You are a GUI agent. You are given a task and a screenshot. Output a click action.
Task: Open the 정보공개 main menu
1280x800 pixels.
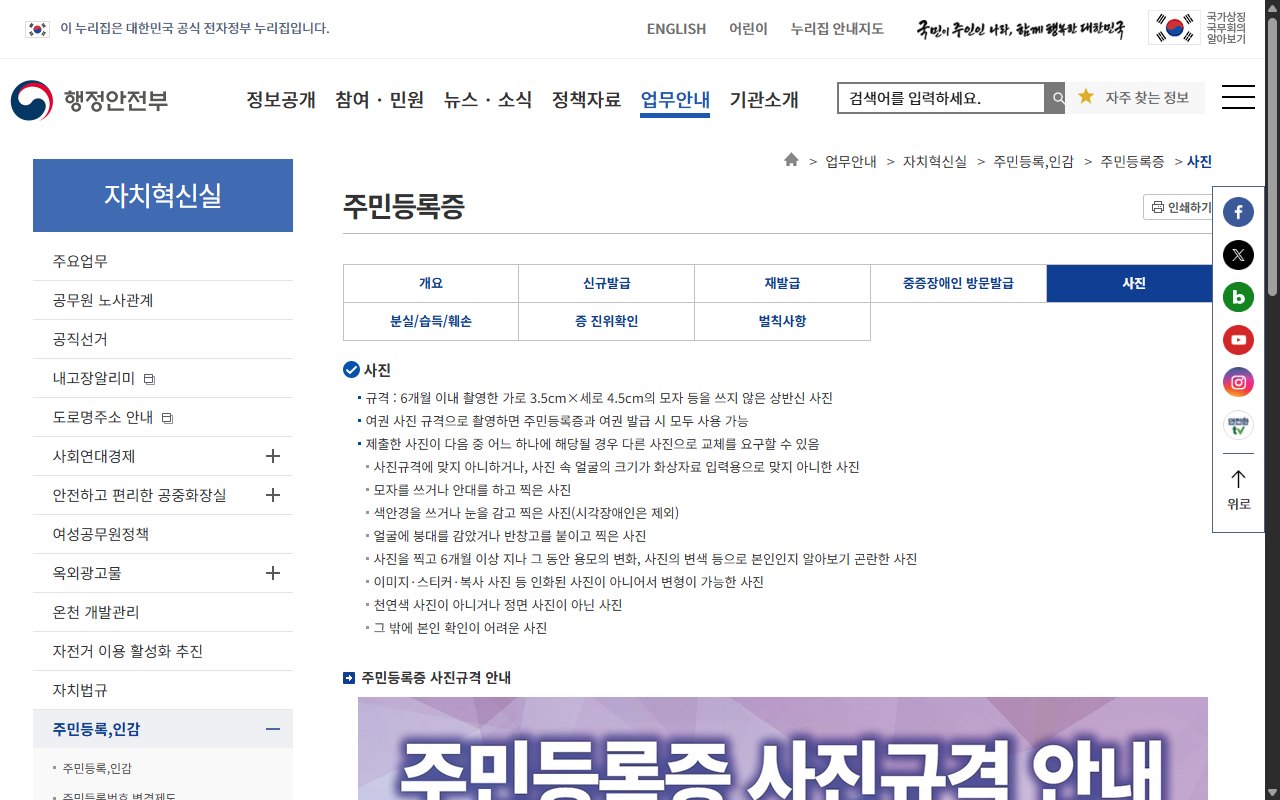[x=281, y=100]
